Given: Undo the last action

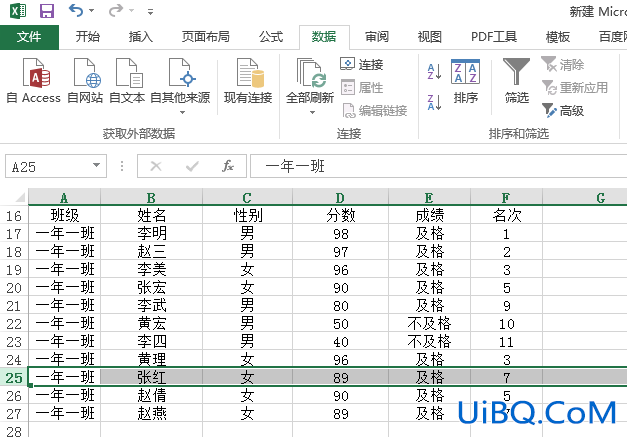Looking at the screenshot, I should click(76, 10).
